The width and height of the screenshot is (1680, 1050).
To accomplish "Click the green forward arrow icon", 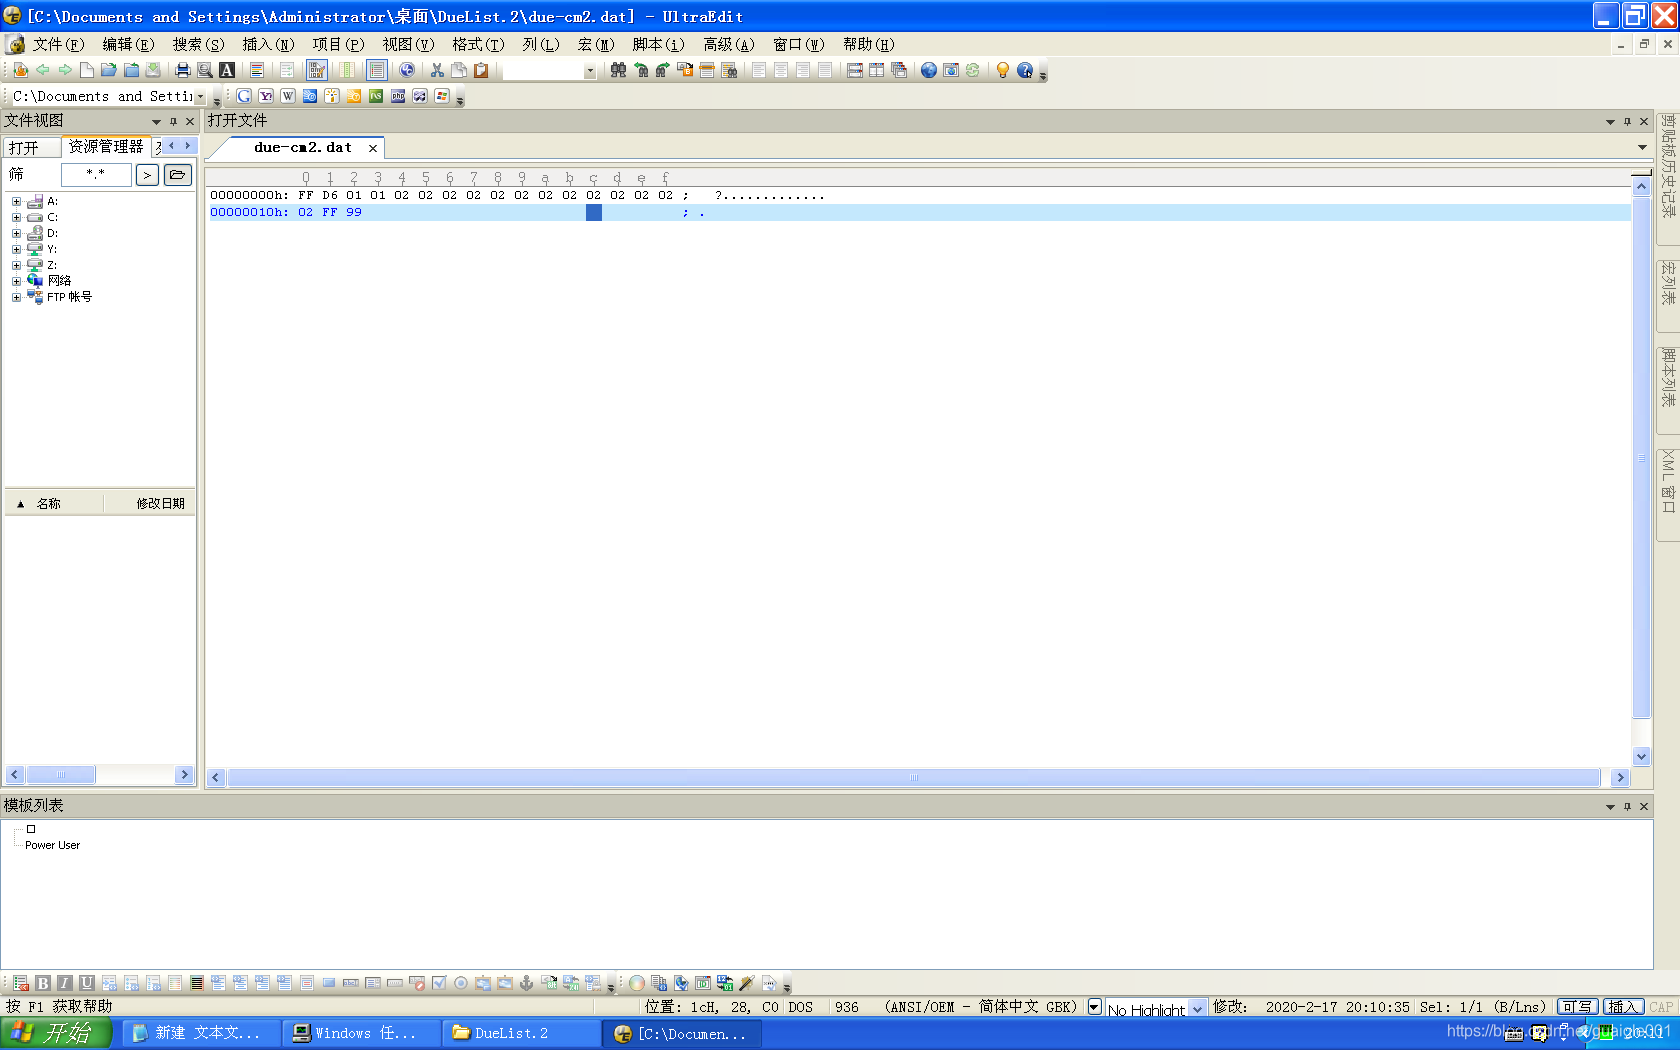I will coord(65,70).
